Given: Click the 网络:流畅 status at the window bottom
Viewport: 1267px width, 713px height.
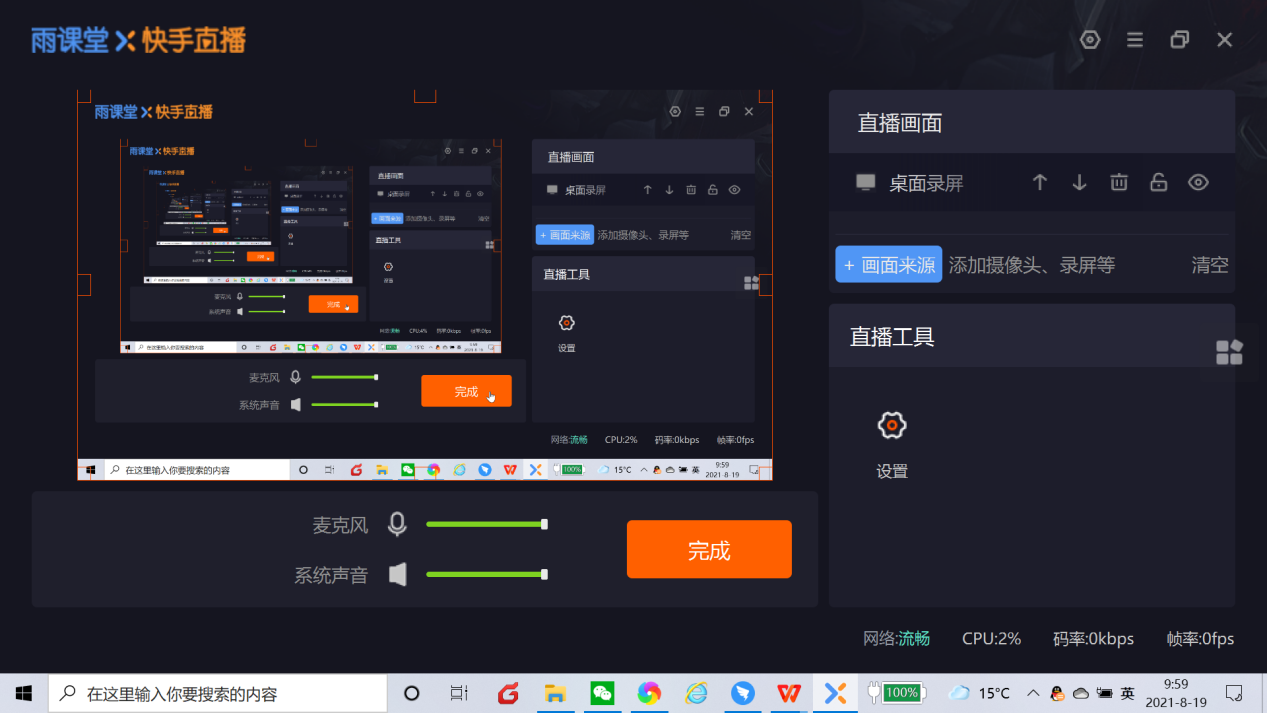Looking at the screenshot, I should click(897, 638).
